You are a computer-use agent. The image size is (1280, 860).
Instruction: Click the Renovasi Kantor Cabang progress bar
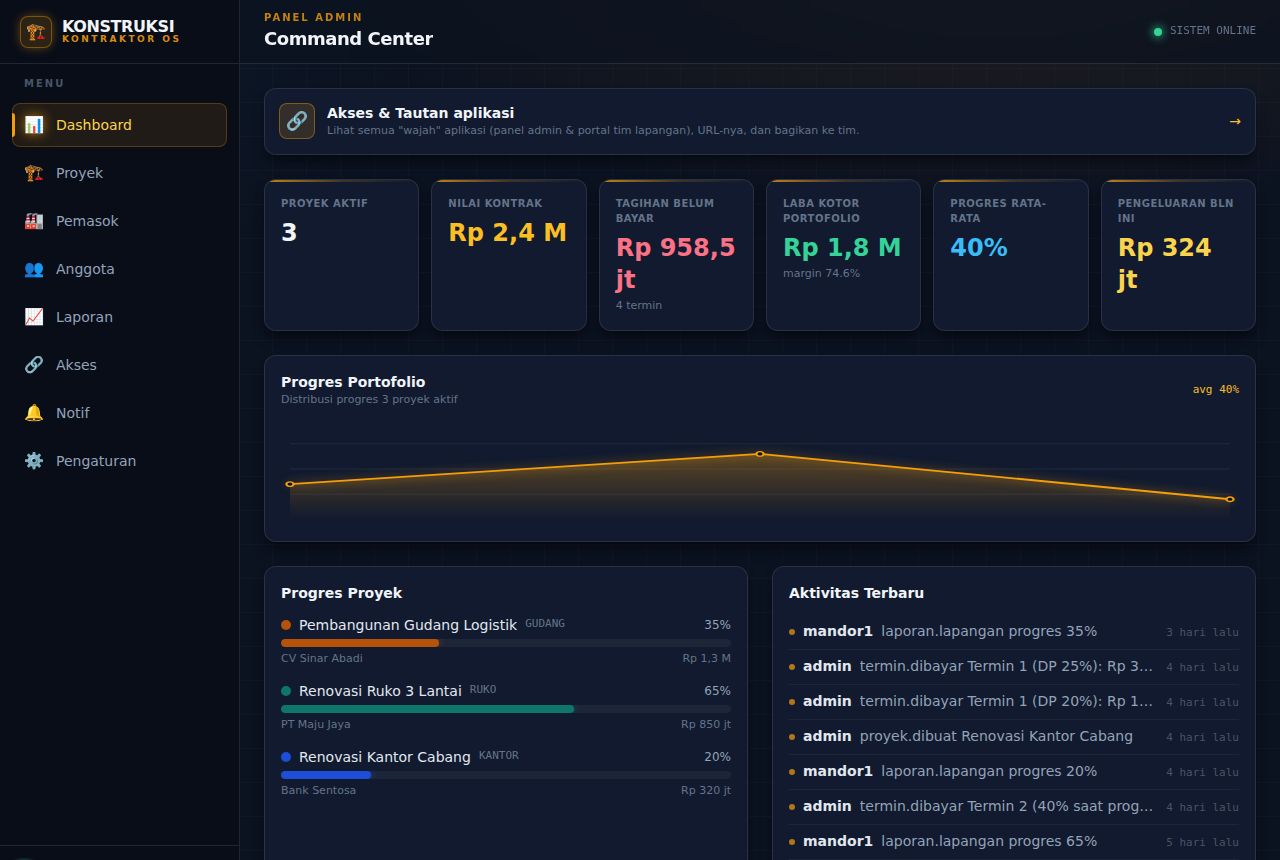pyautogui.click(x=506, y=775)
